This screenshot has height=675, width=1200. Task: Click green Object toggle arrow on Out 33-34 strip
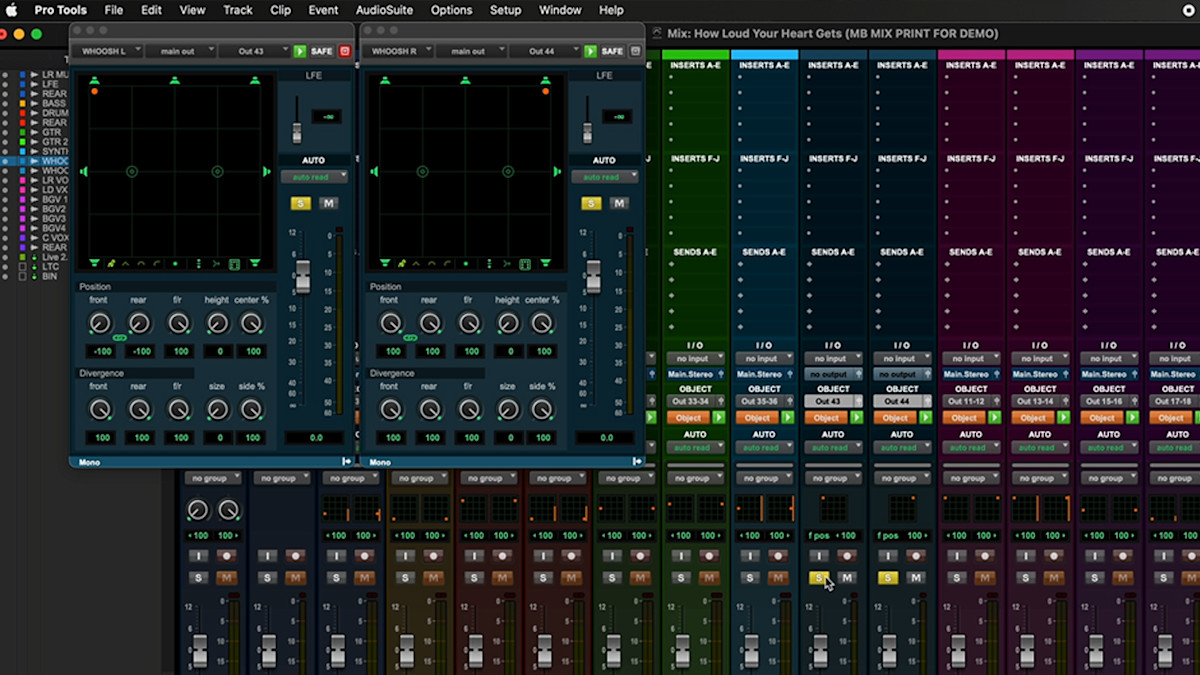(x=718, y=417)
